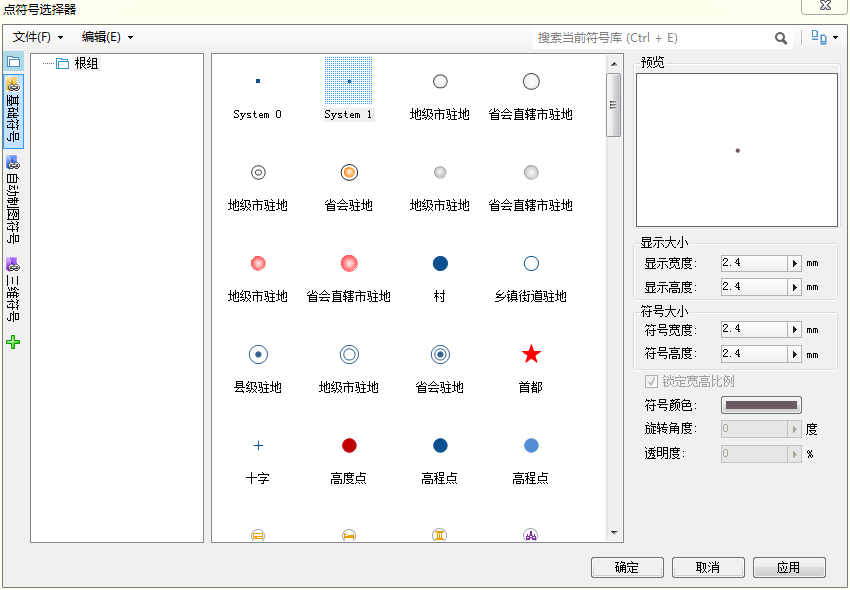Close the 点符号选择器 dialog
Screen dimensions: 850x590
(825, 5)
